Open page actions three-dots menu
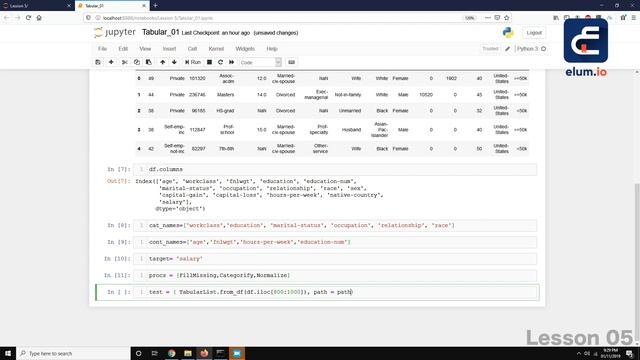Image resolution: width=640 pixels, height=360 pixels. pyautogui.click(x=488, y=18)
